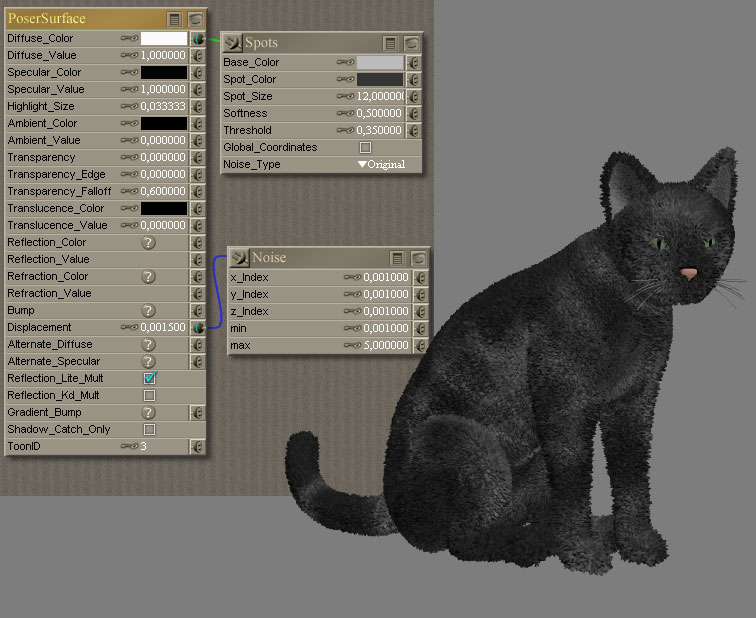Click the Noise max value 5,000000

386,346
